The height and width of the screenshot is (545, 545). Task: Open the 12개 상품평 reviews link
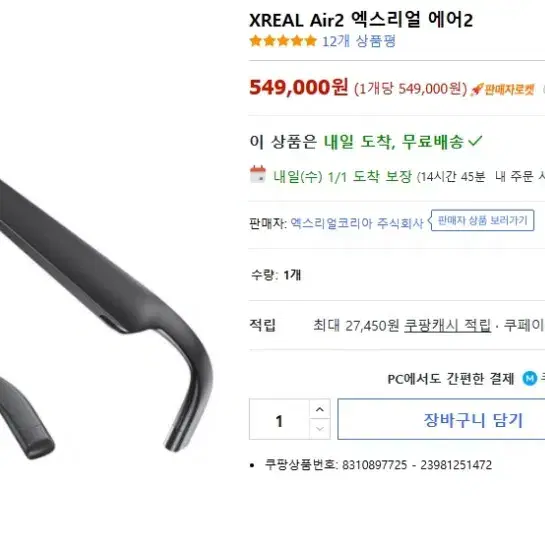coord(359,41)
